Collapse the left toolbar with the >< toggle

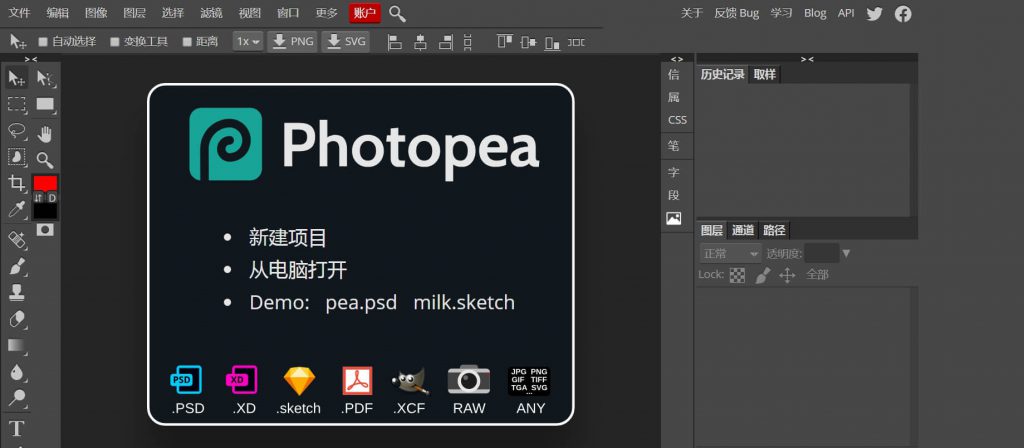[x=31, y=59]
